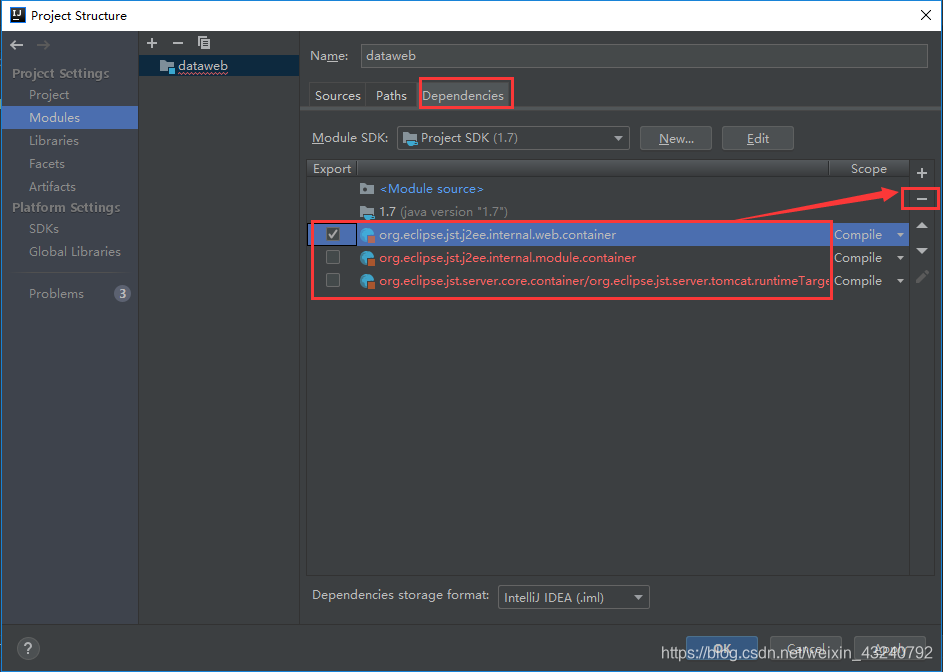This screenshot has height=672, width=943.
Task: Open the Module SDK dropdown
Action: (513, 138)
